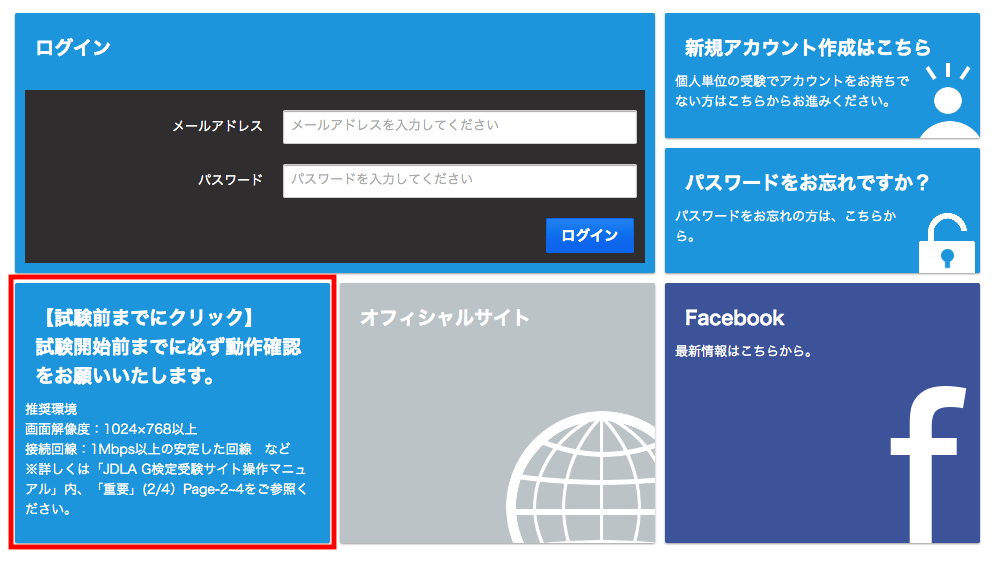Focus the メールアドレス input field
The height and width of the screenshot is (566, 996).
(459, 127)
